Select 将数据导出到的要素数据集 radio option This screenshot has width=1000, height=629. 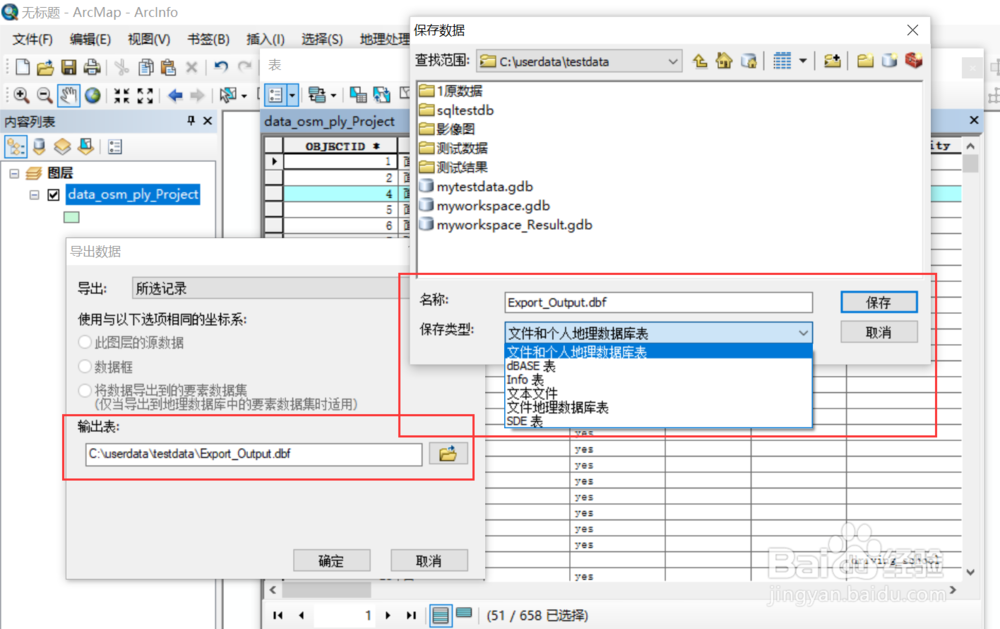[x=85, y=390]
